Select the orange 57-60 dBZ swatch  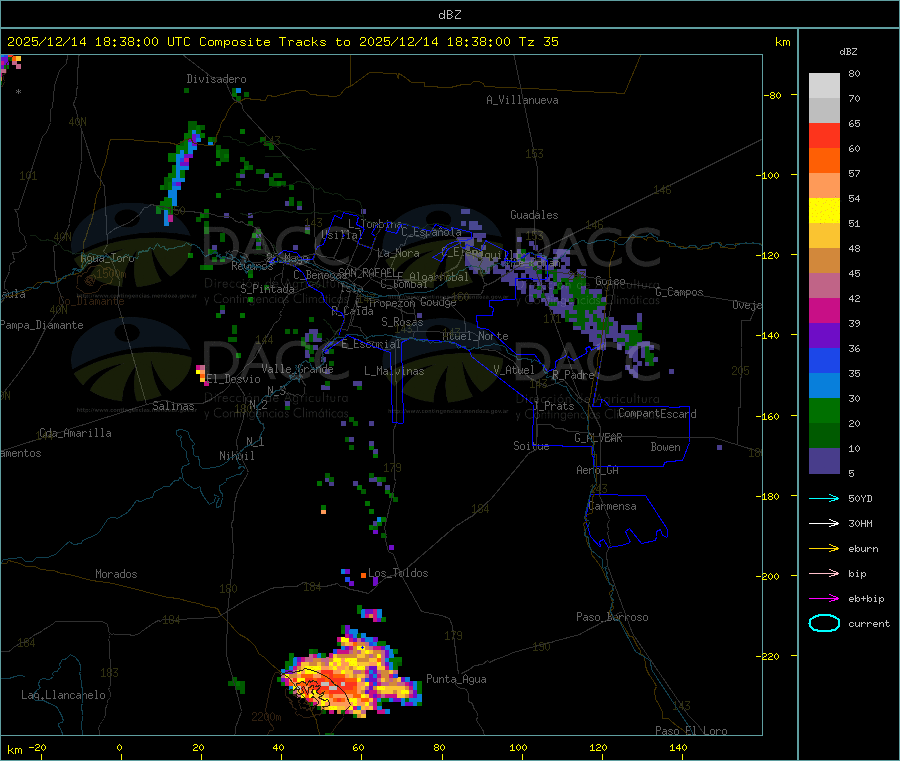[x=824, y=161]
